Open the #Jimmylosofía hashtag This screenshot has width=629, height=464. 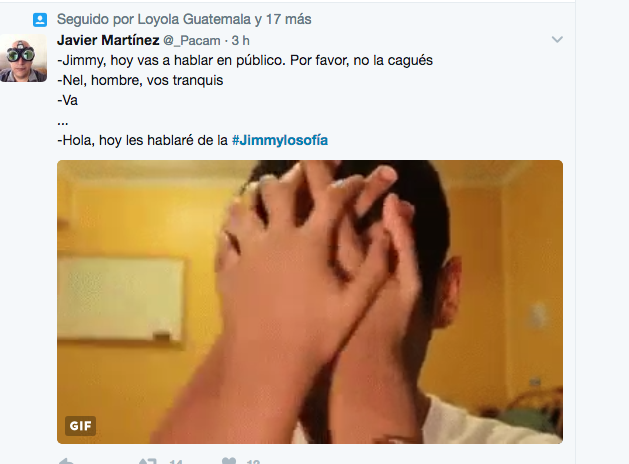click(280, 140)
